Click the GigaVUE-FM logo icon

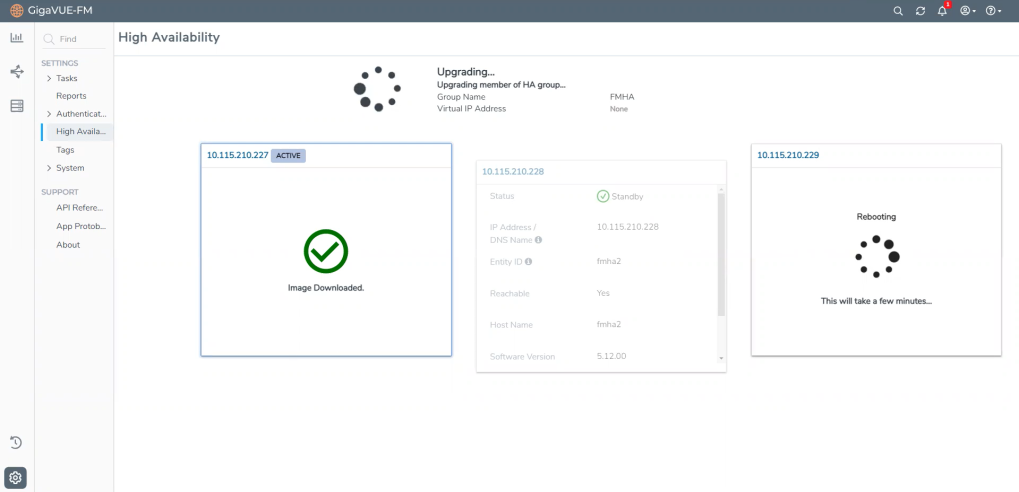click(17, 11)
